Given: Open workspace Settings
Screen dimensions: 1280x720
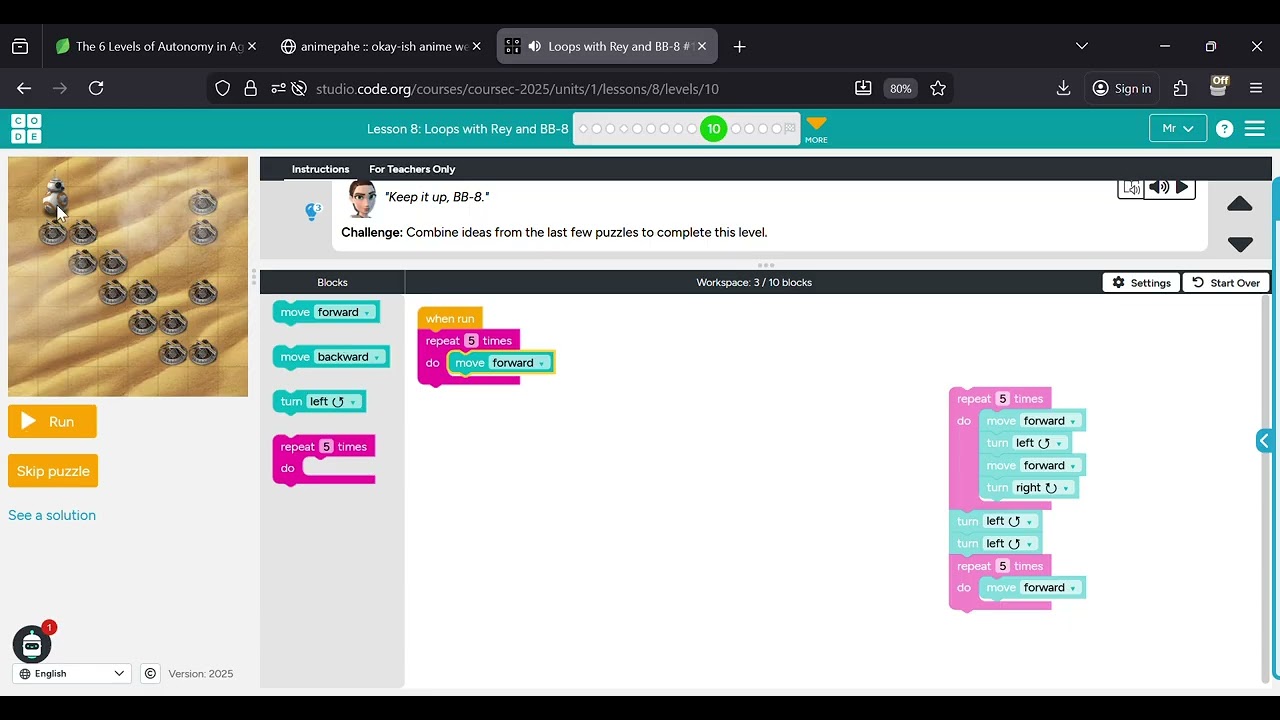Looking at the screenshot, I should point(1141,283).
